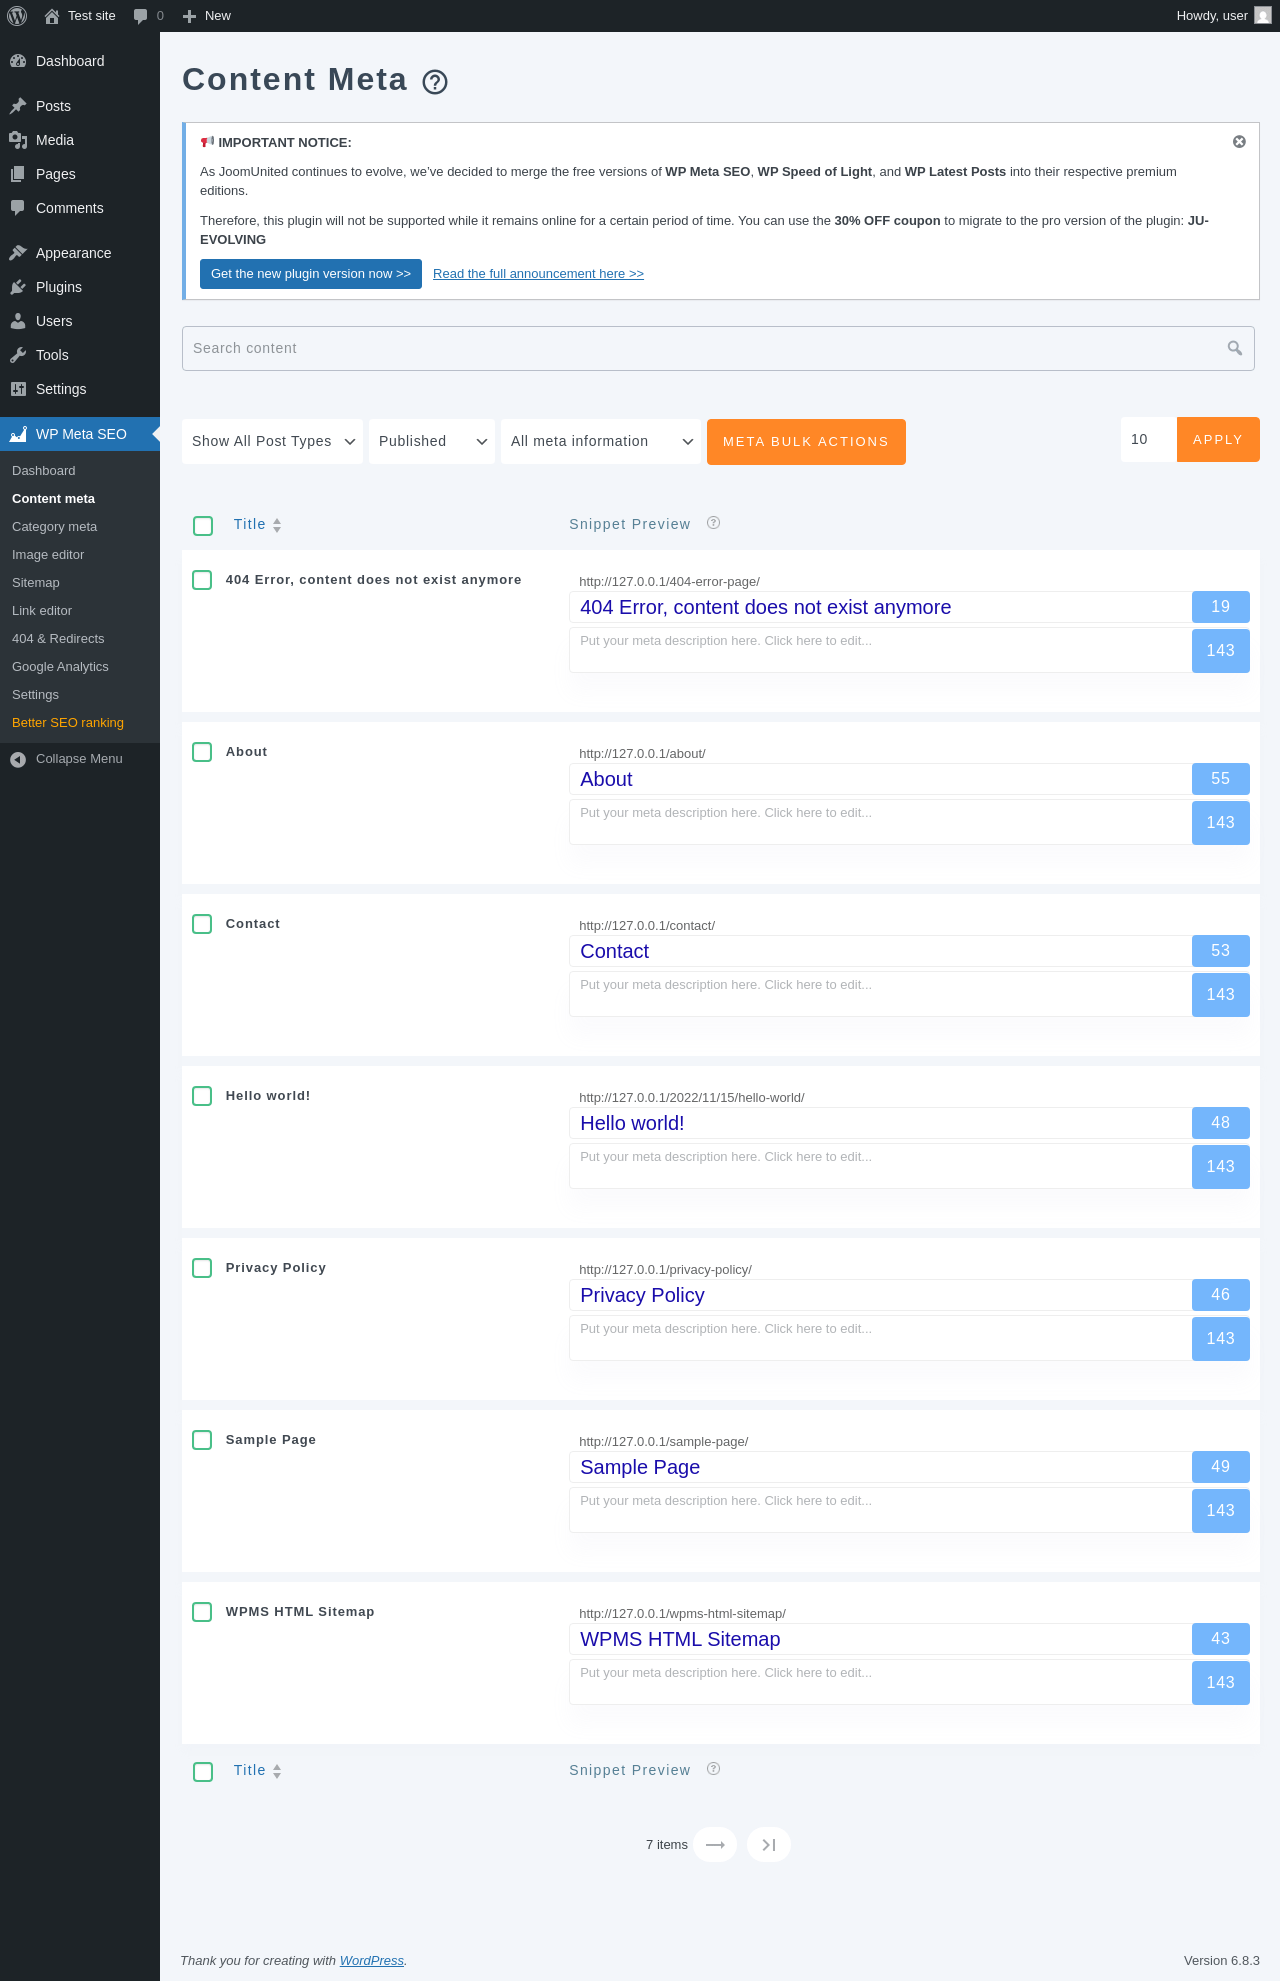Select the WPMS HTML Sitemap row checkbox

click(x=202, y=1612)
